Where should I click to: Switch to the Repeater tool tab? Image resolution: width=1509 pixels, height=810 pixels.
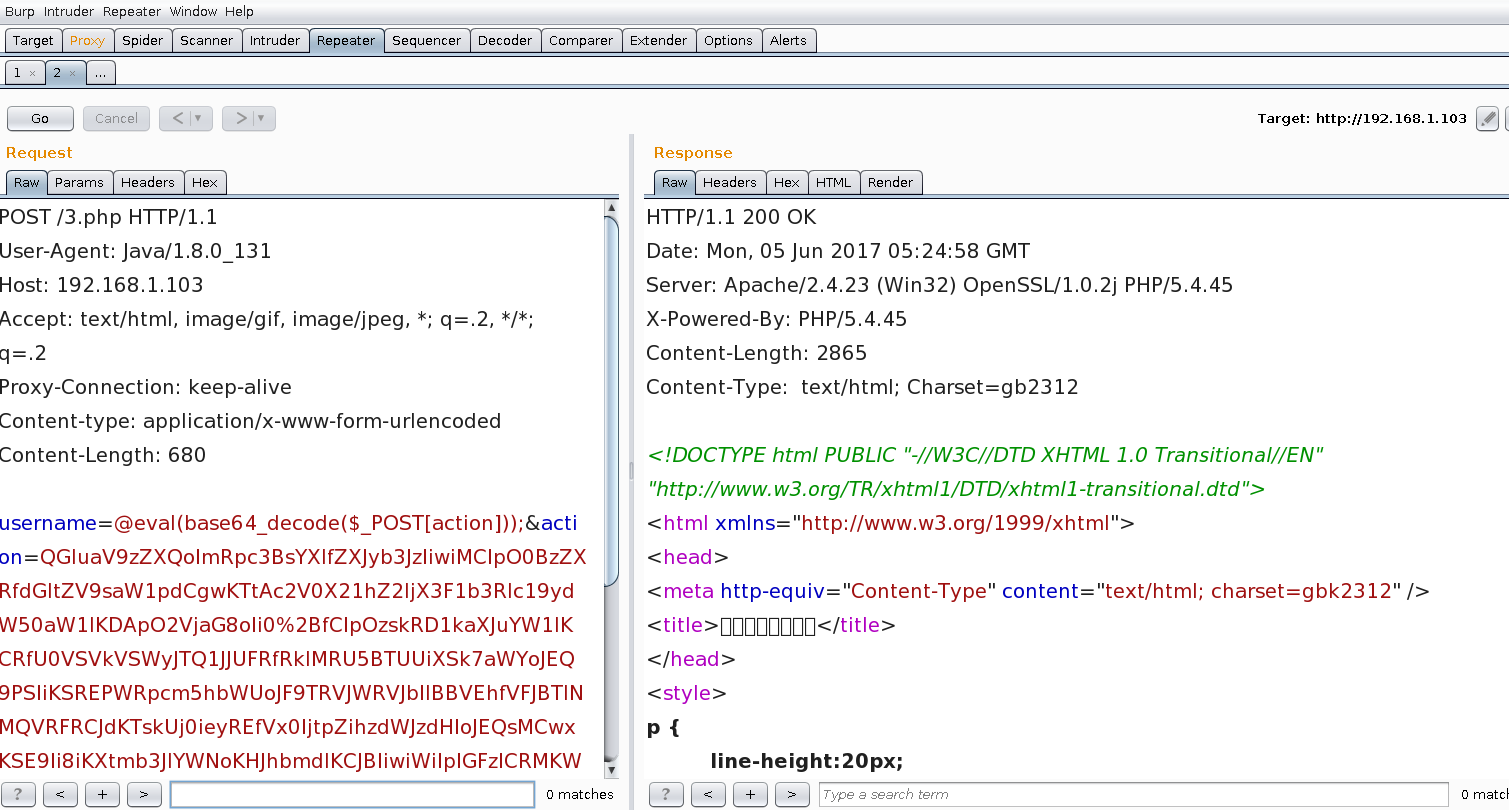pos(346,41)
